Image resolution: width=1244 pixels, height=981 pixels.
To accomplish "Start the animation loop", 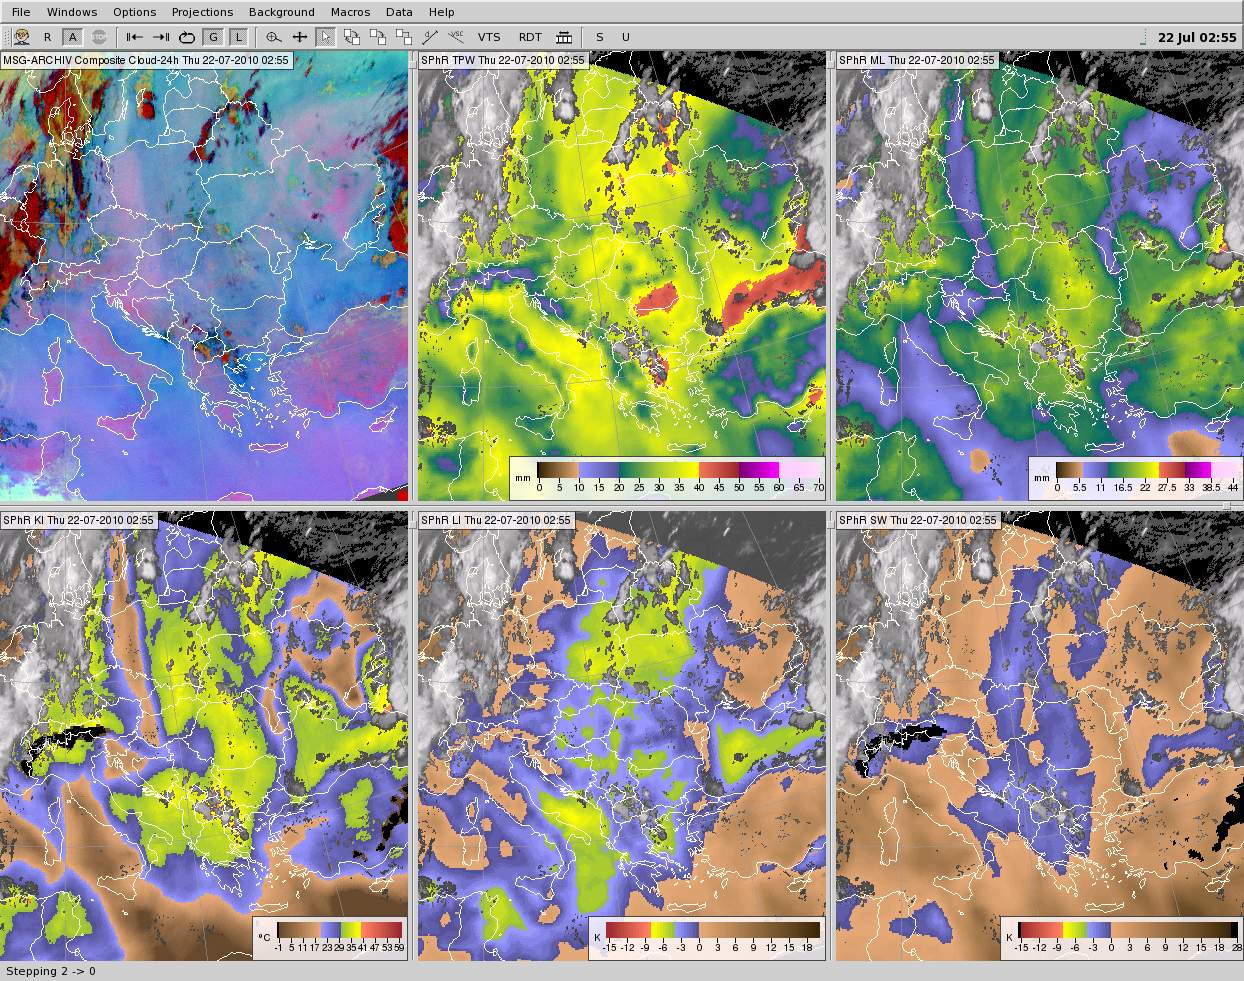I will tap(186, 37).
